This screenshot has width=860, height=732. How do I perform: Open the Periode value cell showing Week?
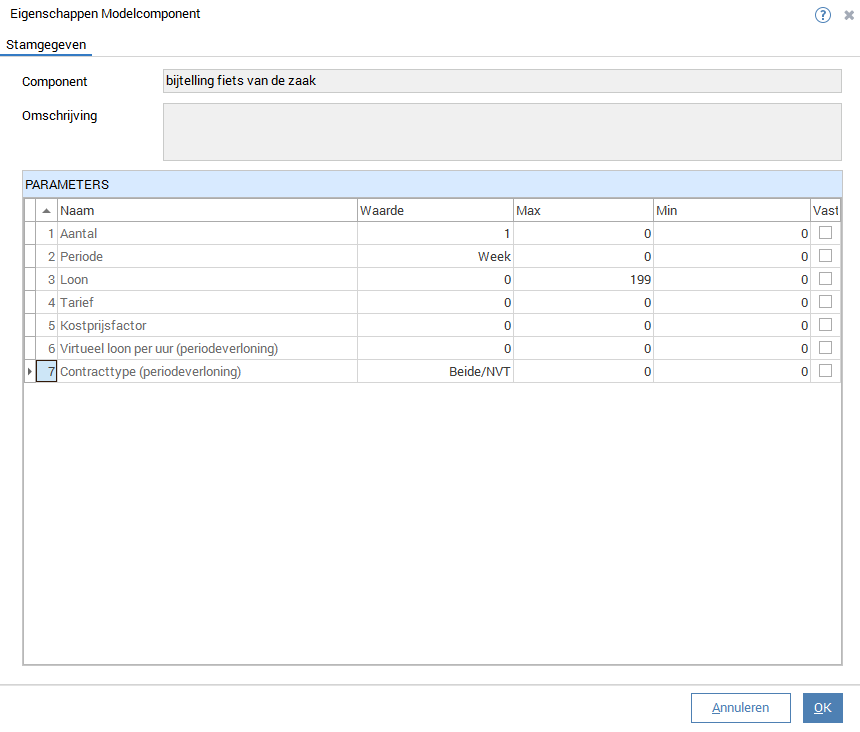click(x=435, y=257)
